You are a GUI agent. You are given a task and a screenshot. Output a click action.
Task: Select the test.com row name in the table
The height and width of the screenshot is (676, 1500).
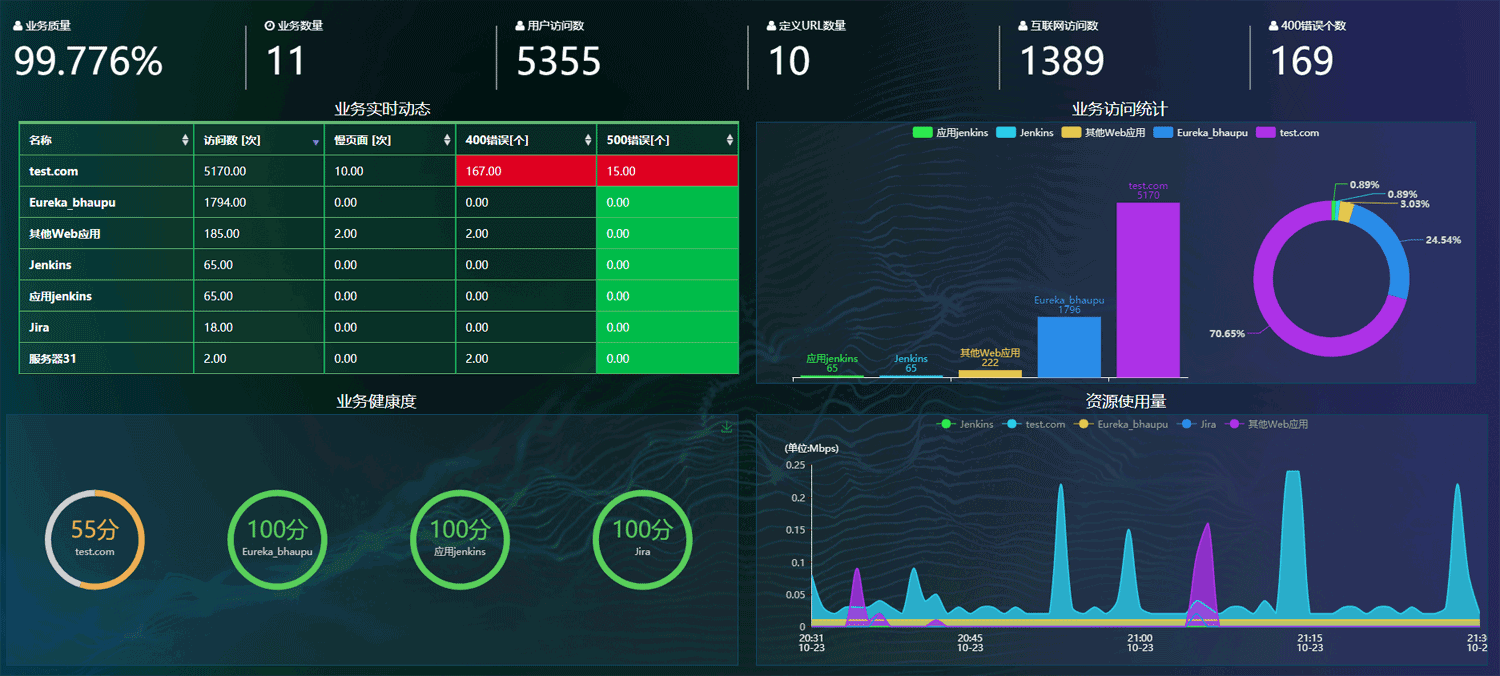(54, 172)
